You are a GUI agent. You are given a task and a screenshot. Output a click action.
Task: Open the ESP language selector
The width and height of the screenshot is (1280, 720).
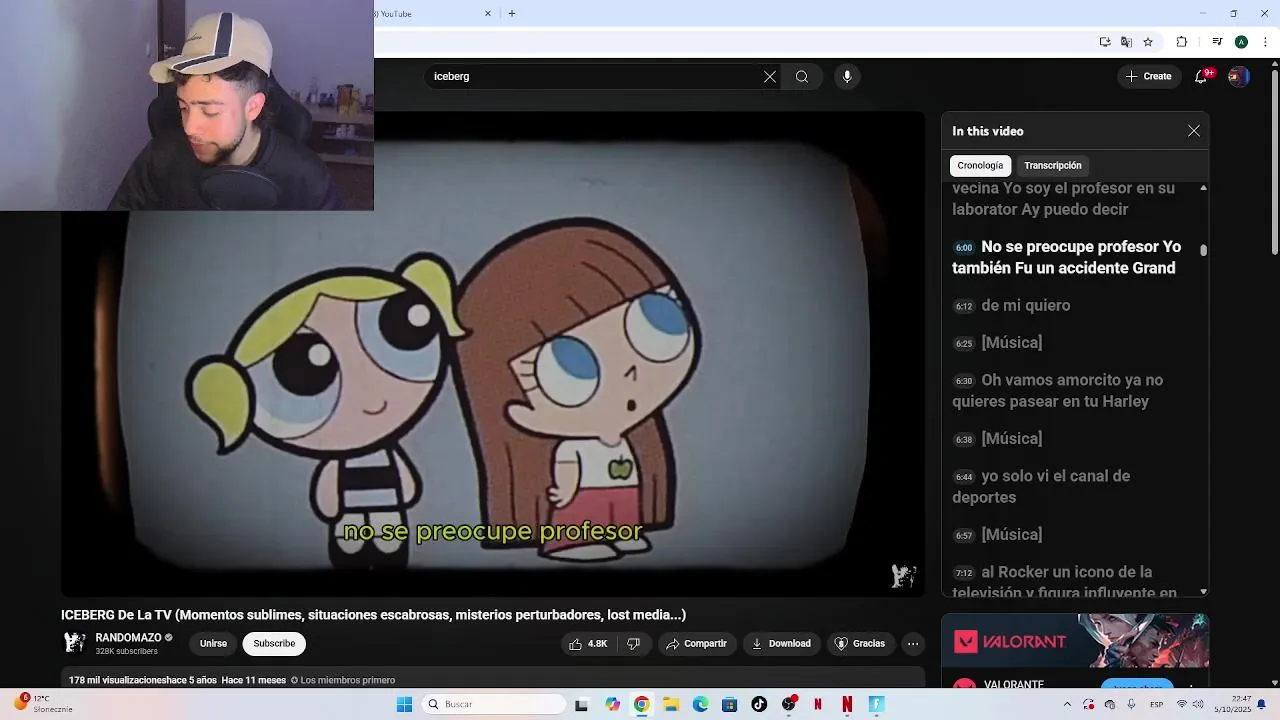(x=1157, y=704)
